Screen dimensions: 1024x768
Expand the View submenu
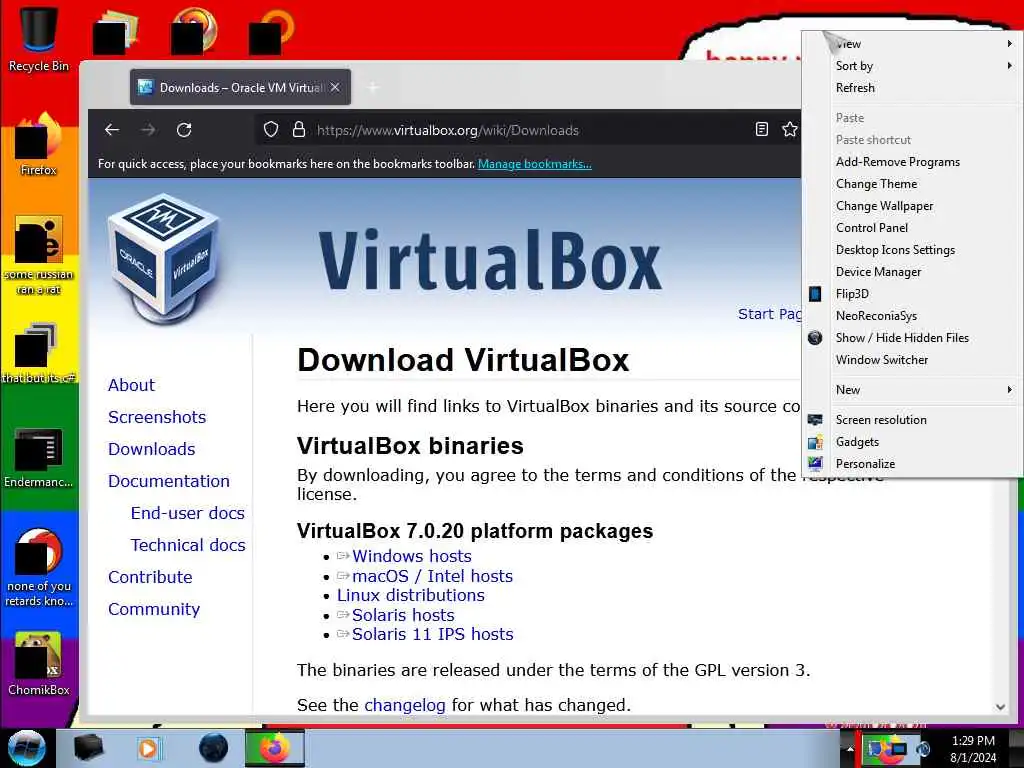point(912,44)
